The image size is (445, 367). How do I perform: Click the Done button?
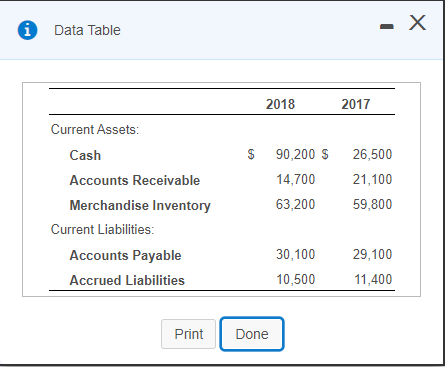[252, 334]
